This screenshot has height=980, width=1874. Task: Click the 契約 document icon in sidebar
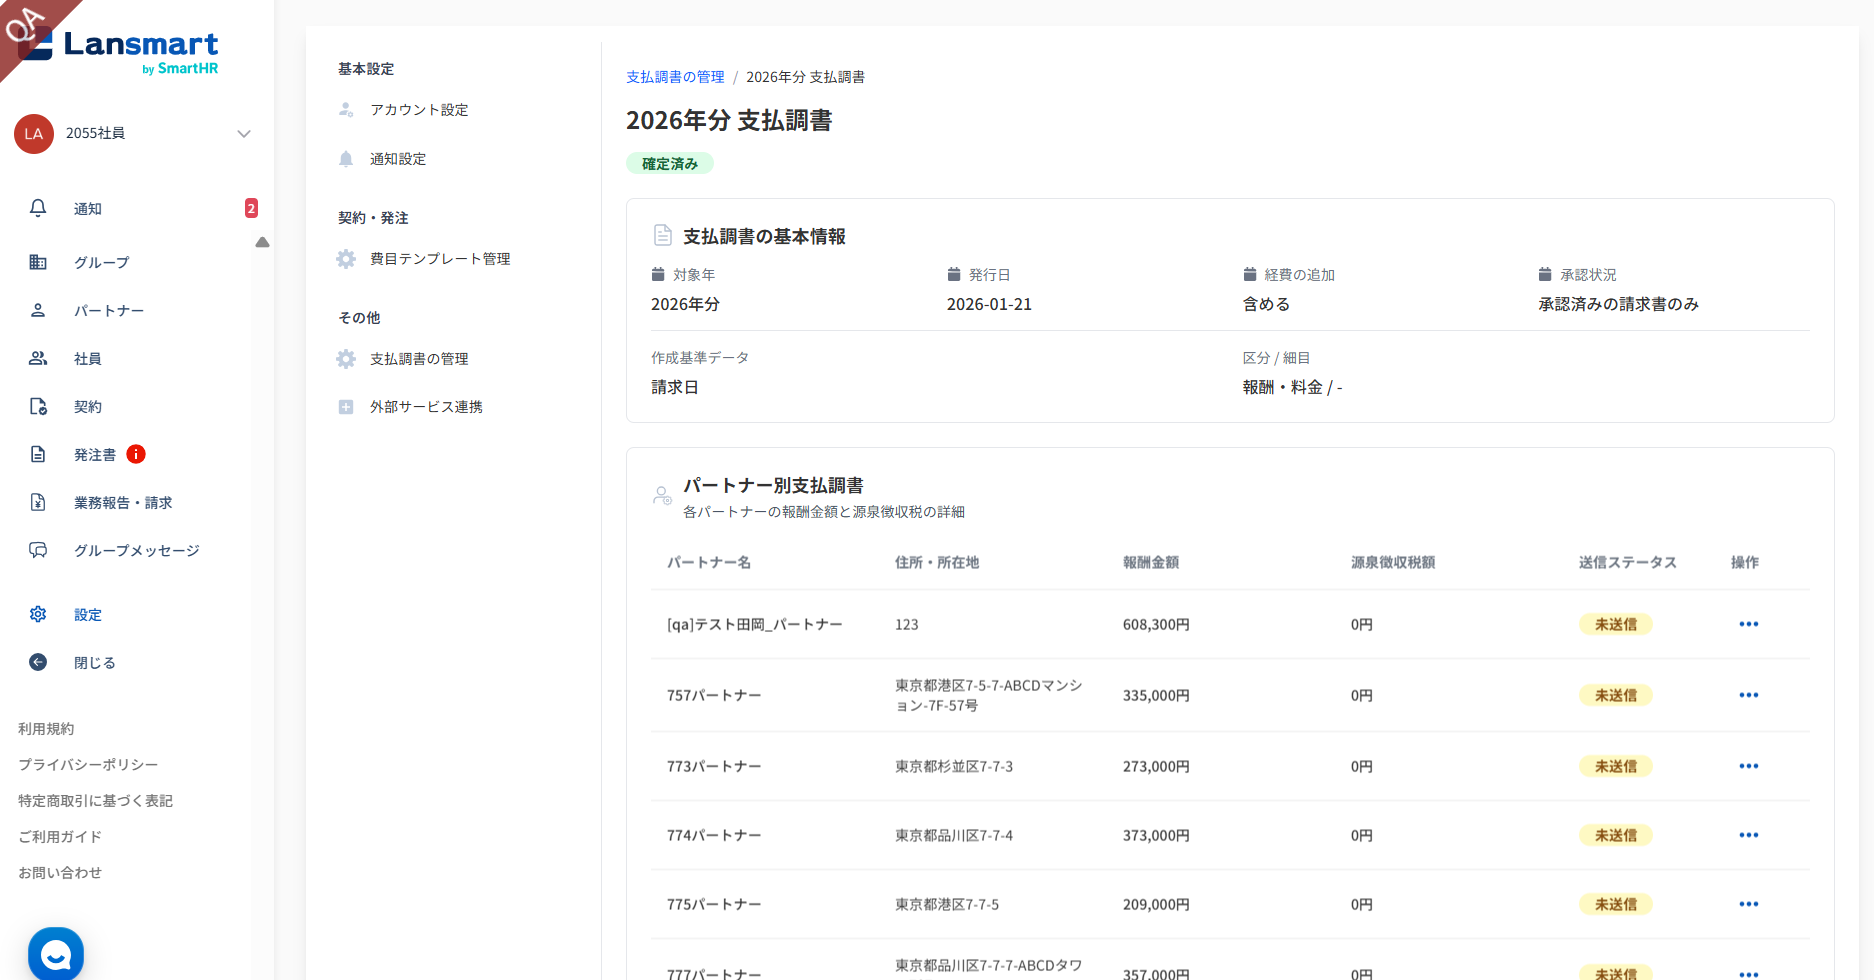(x=38, y=406)
